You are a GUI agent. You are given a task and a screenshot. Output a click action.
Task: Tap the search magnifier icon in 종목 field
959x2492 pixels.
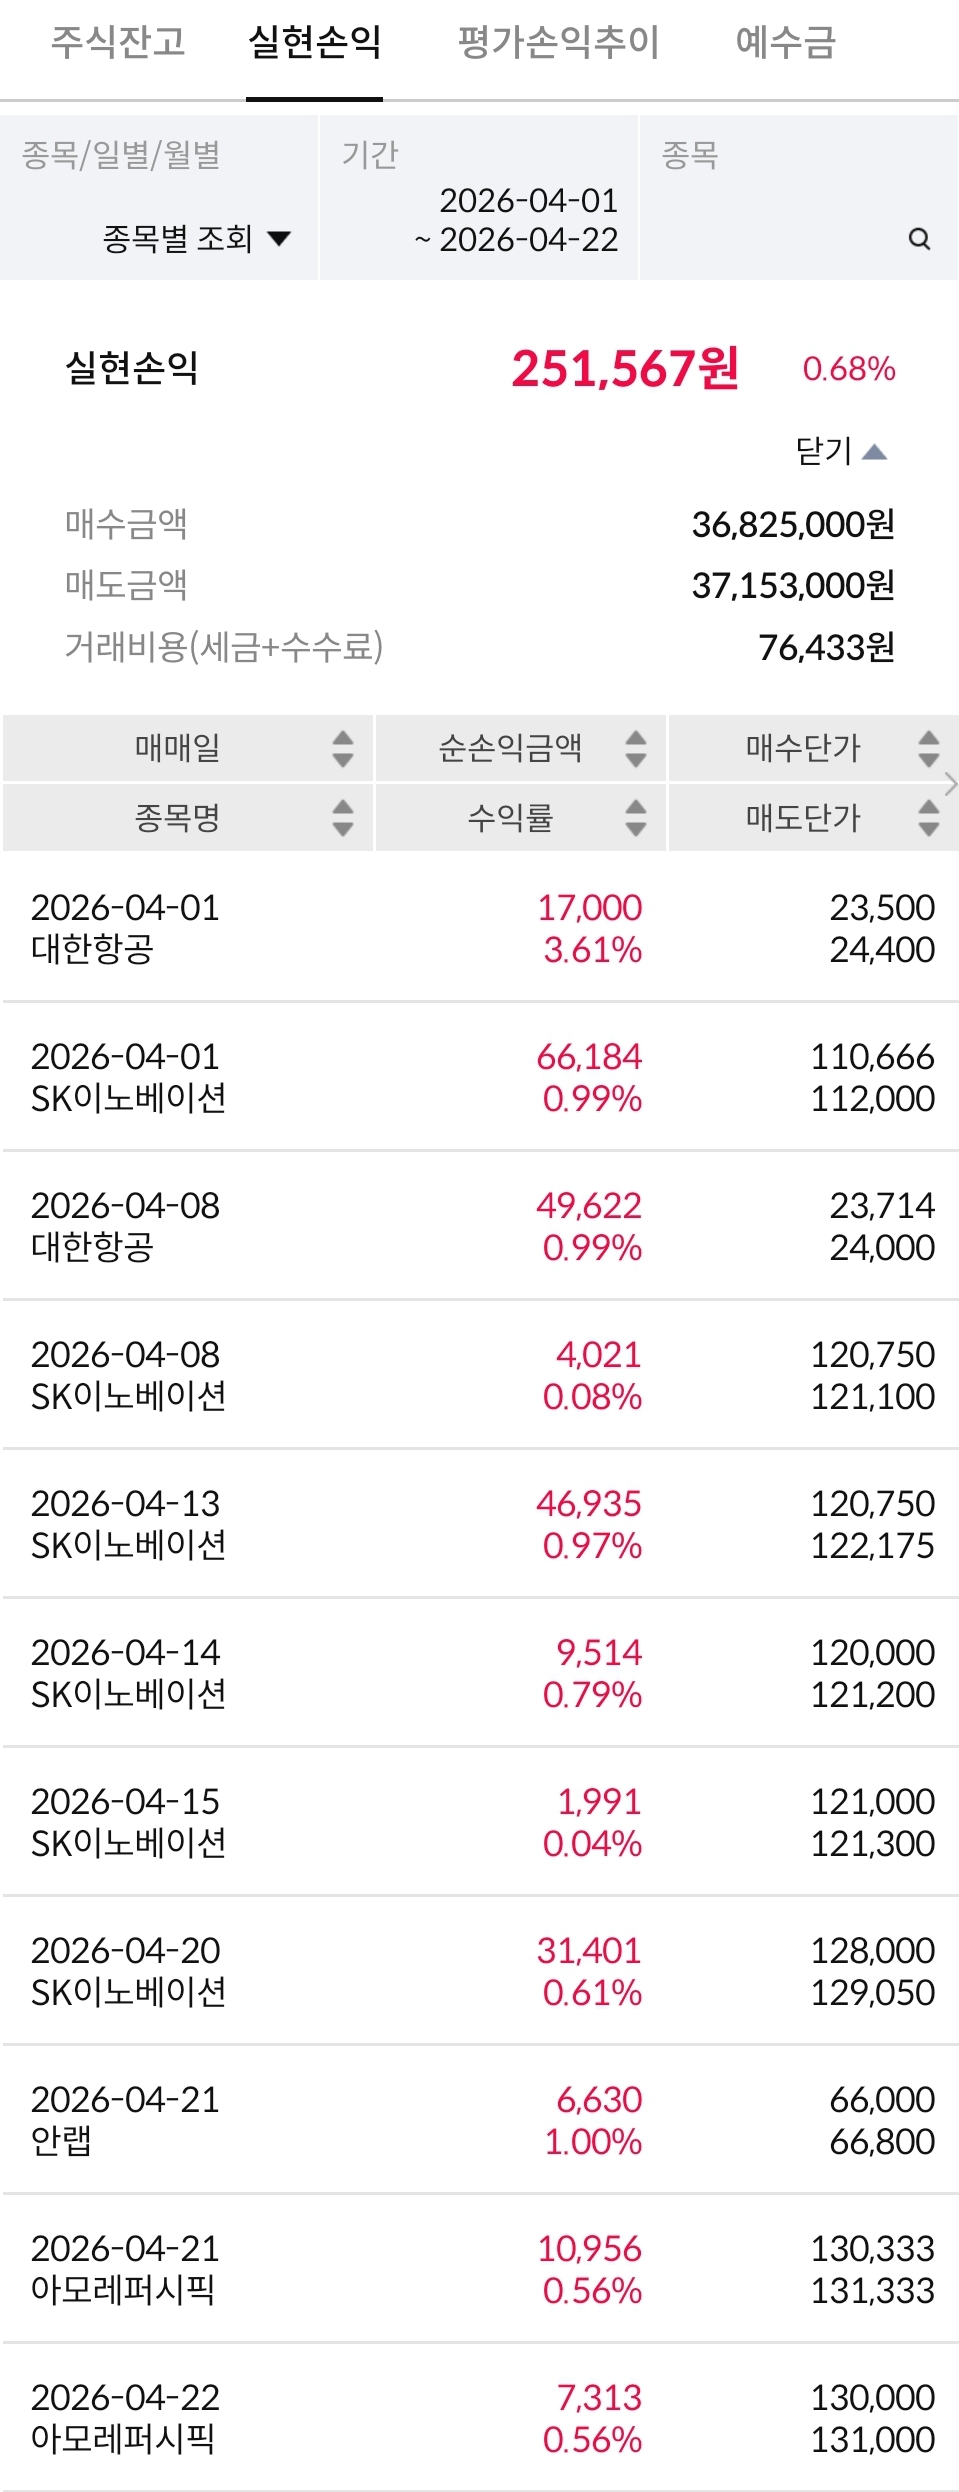(x=919, y=239)
